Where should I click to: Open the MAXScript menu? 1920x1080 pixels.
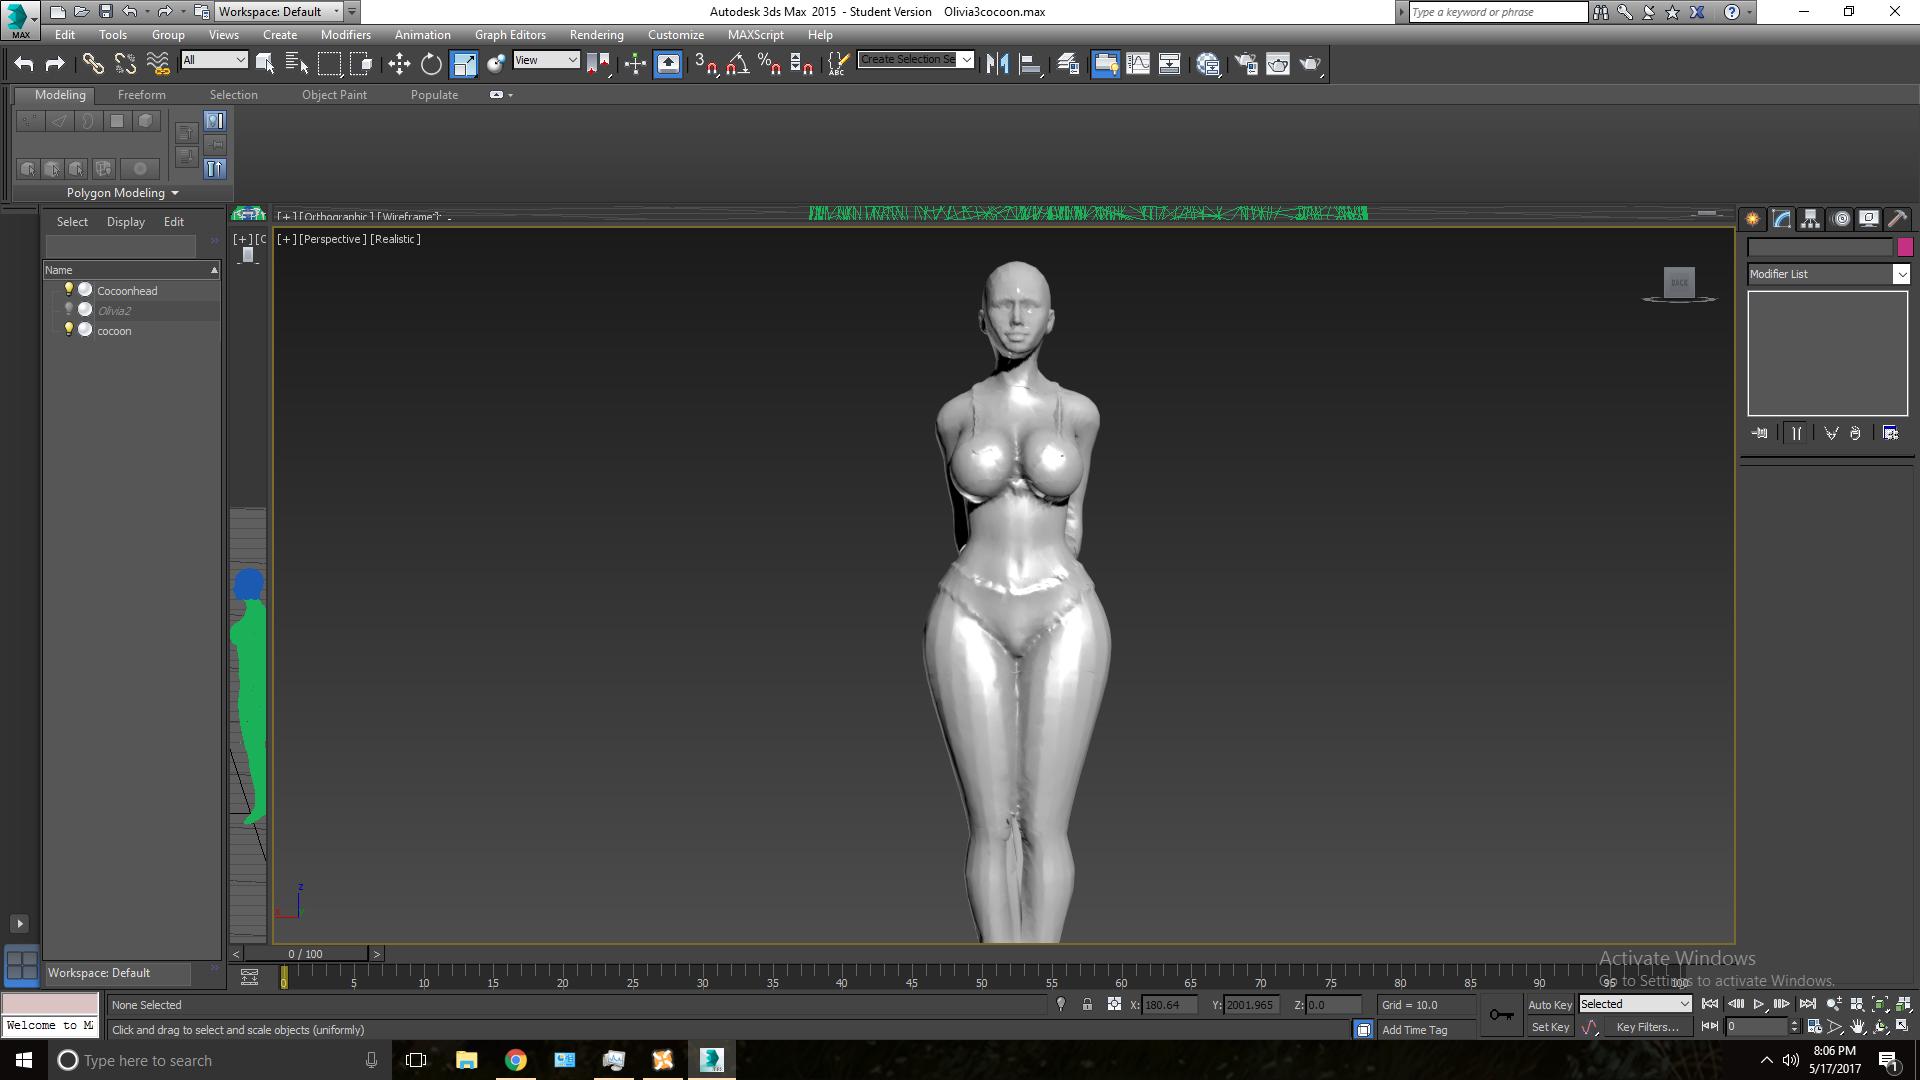click(756, 35)
